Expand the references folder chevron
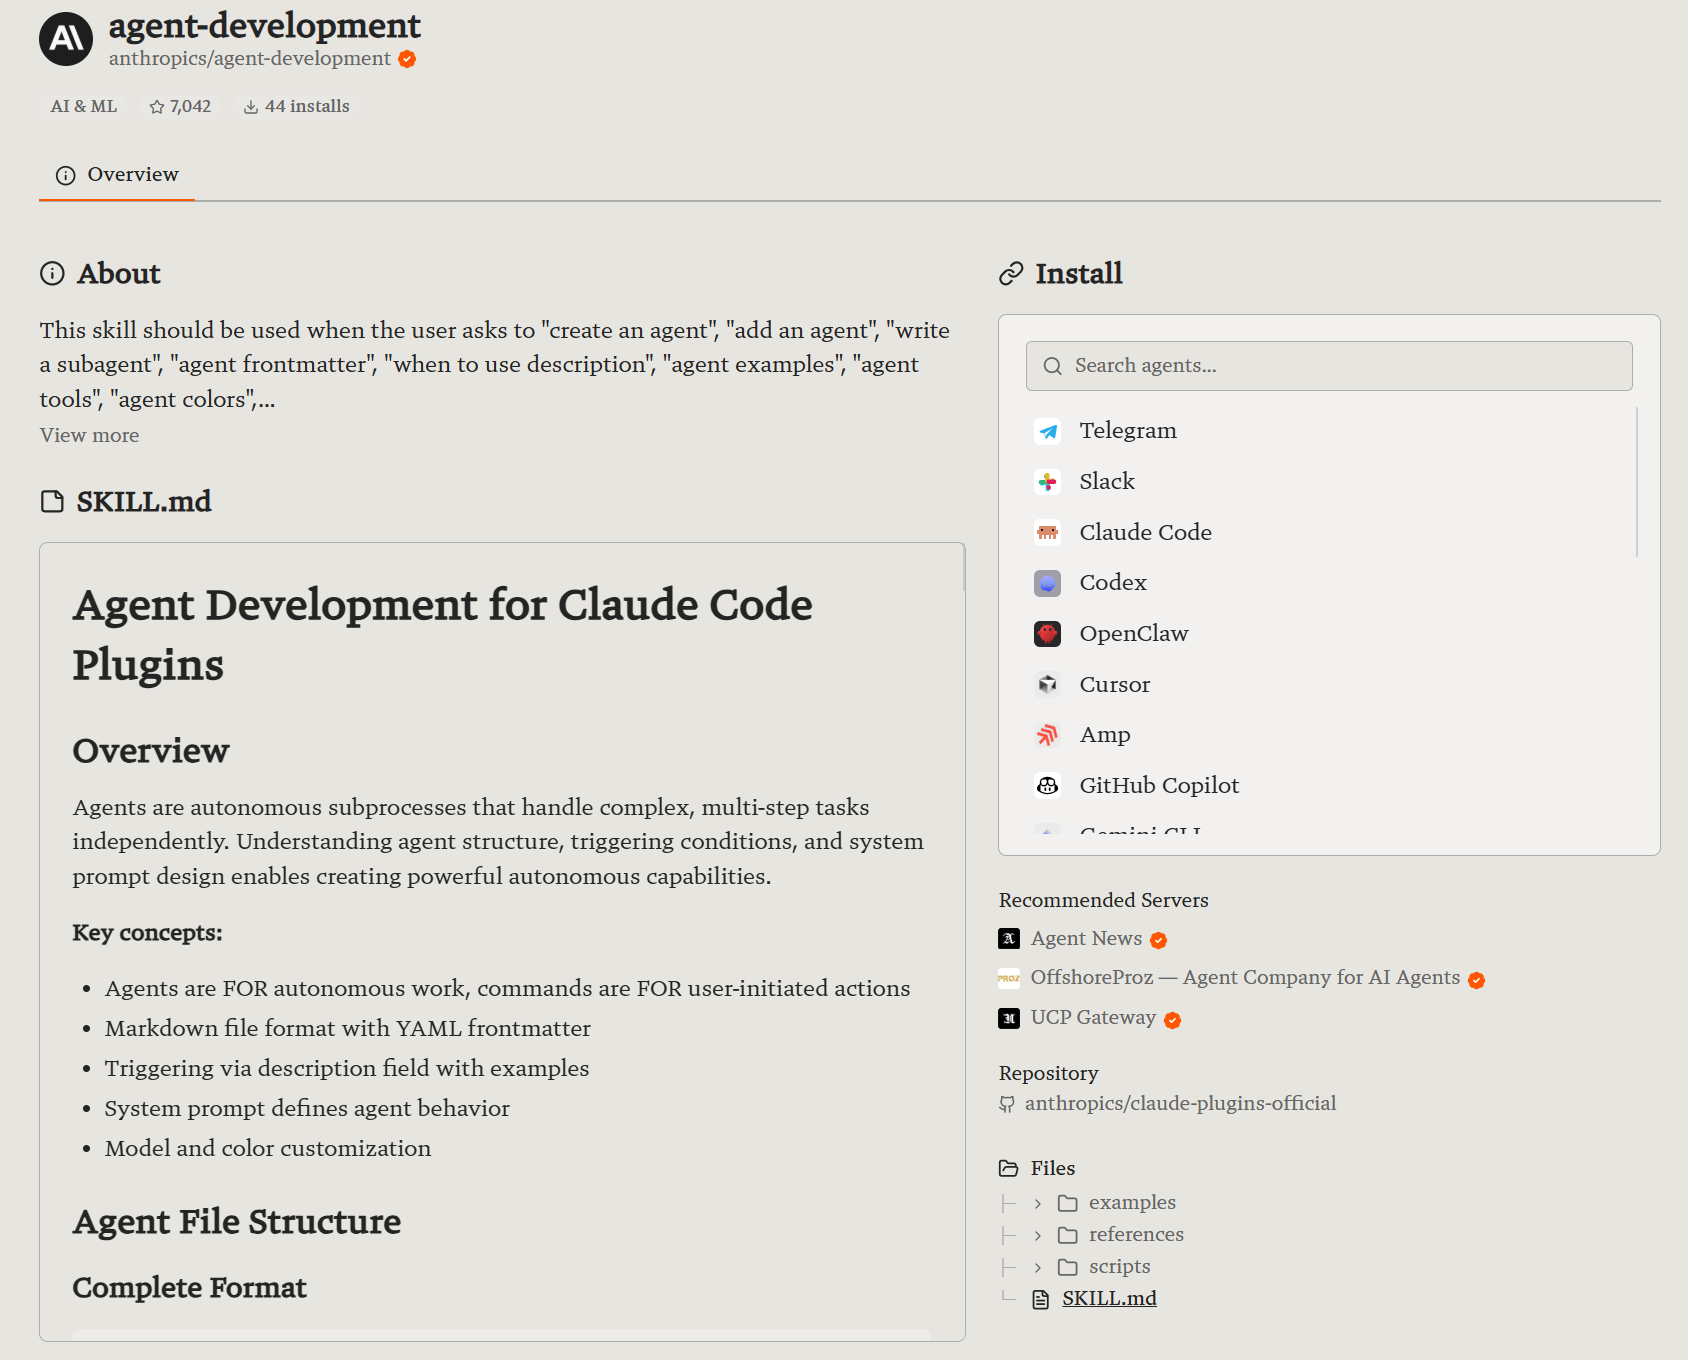Viewport: 1688px width, 1360px height. coord(1038,1235)
